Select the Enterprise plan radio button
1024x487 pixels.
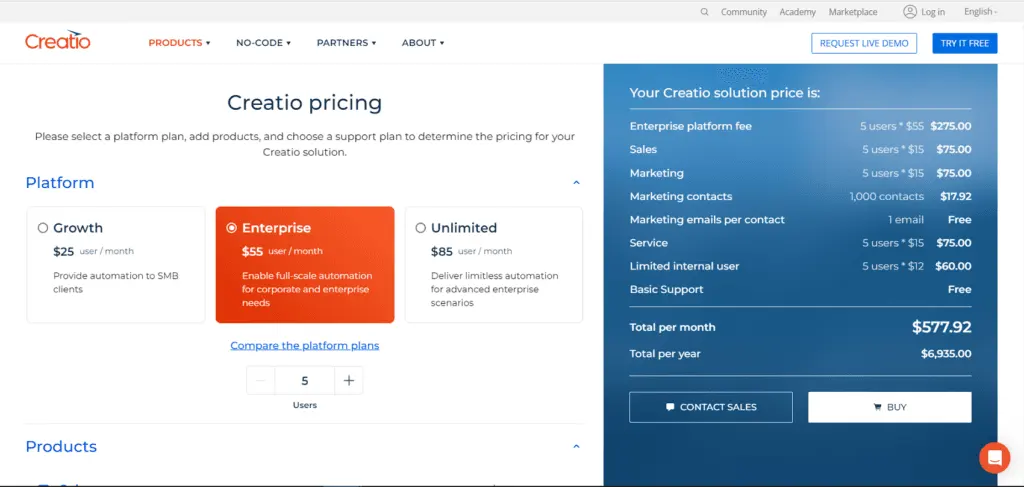[231, 228]
